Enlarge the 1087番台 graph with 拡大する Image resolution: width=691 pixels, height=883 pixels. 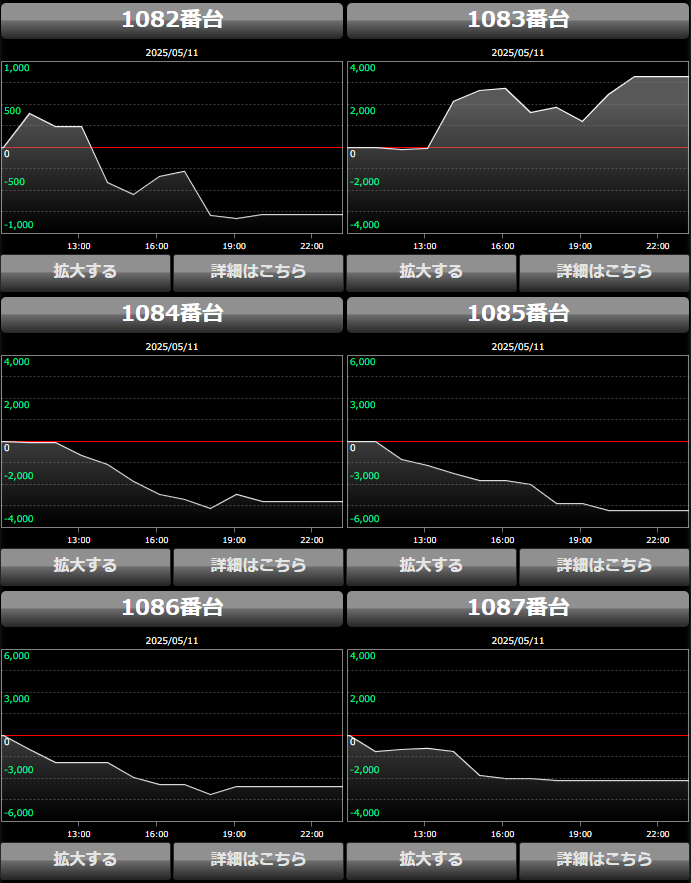[431, 860]
